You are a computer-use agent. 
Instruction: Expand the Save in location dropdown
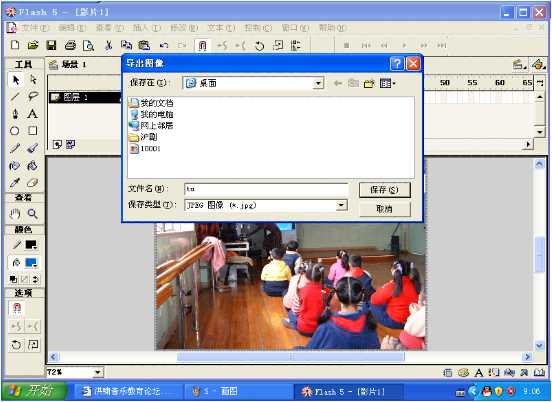pyautogui.click(x=318, y=83)
